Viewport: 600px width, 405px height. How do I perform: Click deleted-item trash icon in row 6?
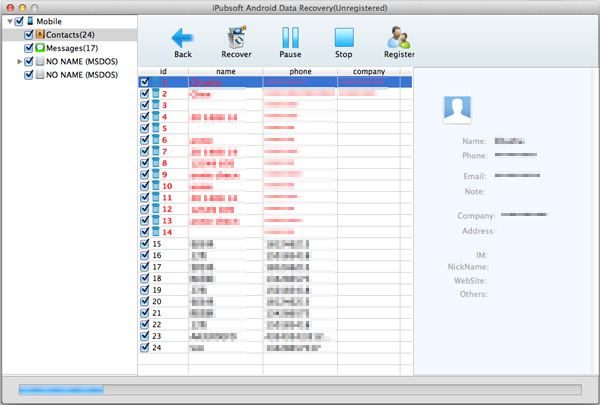coord(155,139)
